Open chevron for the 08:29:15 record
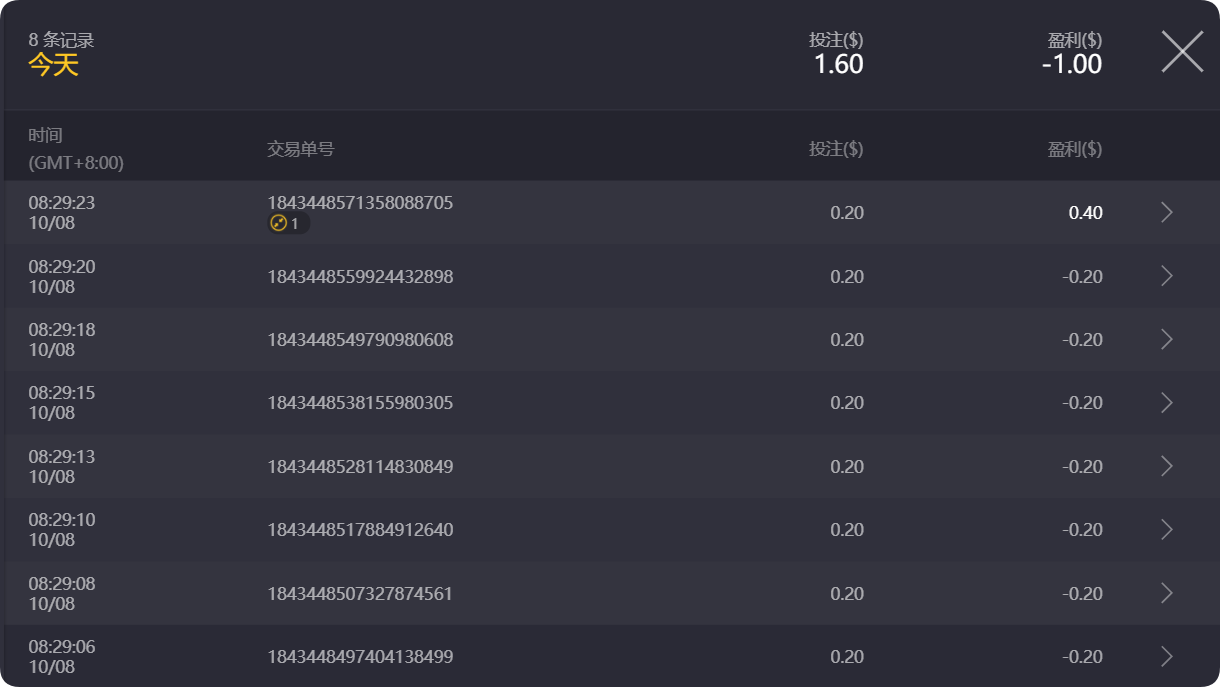Image resolution: width=1220 pixels, height=687 pixels. coord(1166,403)
